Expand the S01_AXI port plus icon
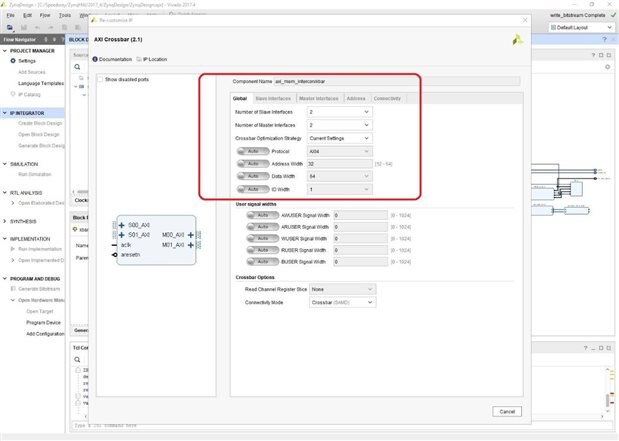The height and width of the screenshot is (441, 619). 122,235
